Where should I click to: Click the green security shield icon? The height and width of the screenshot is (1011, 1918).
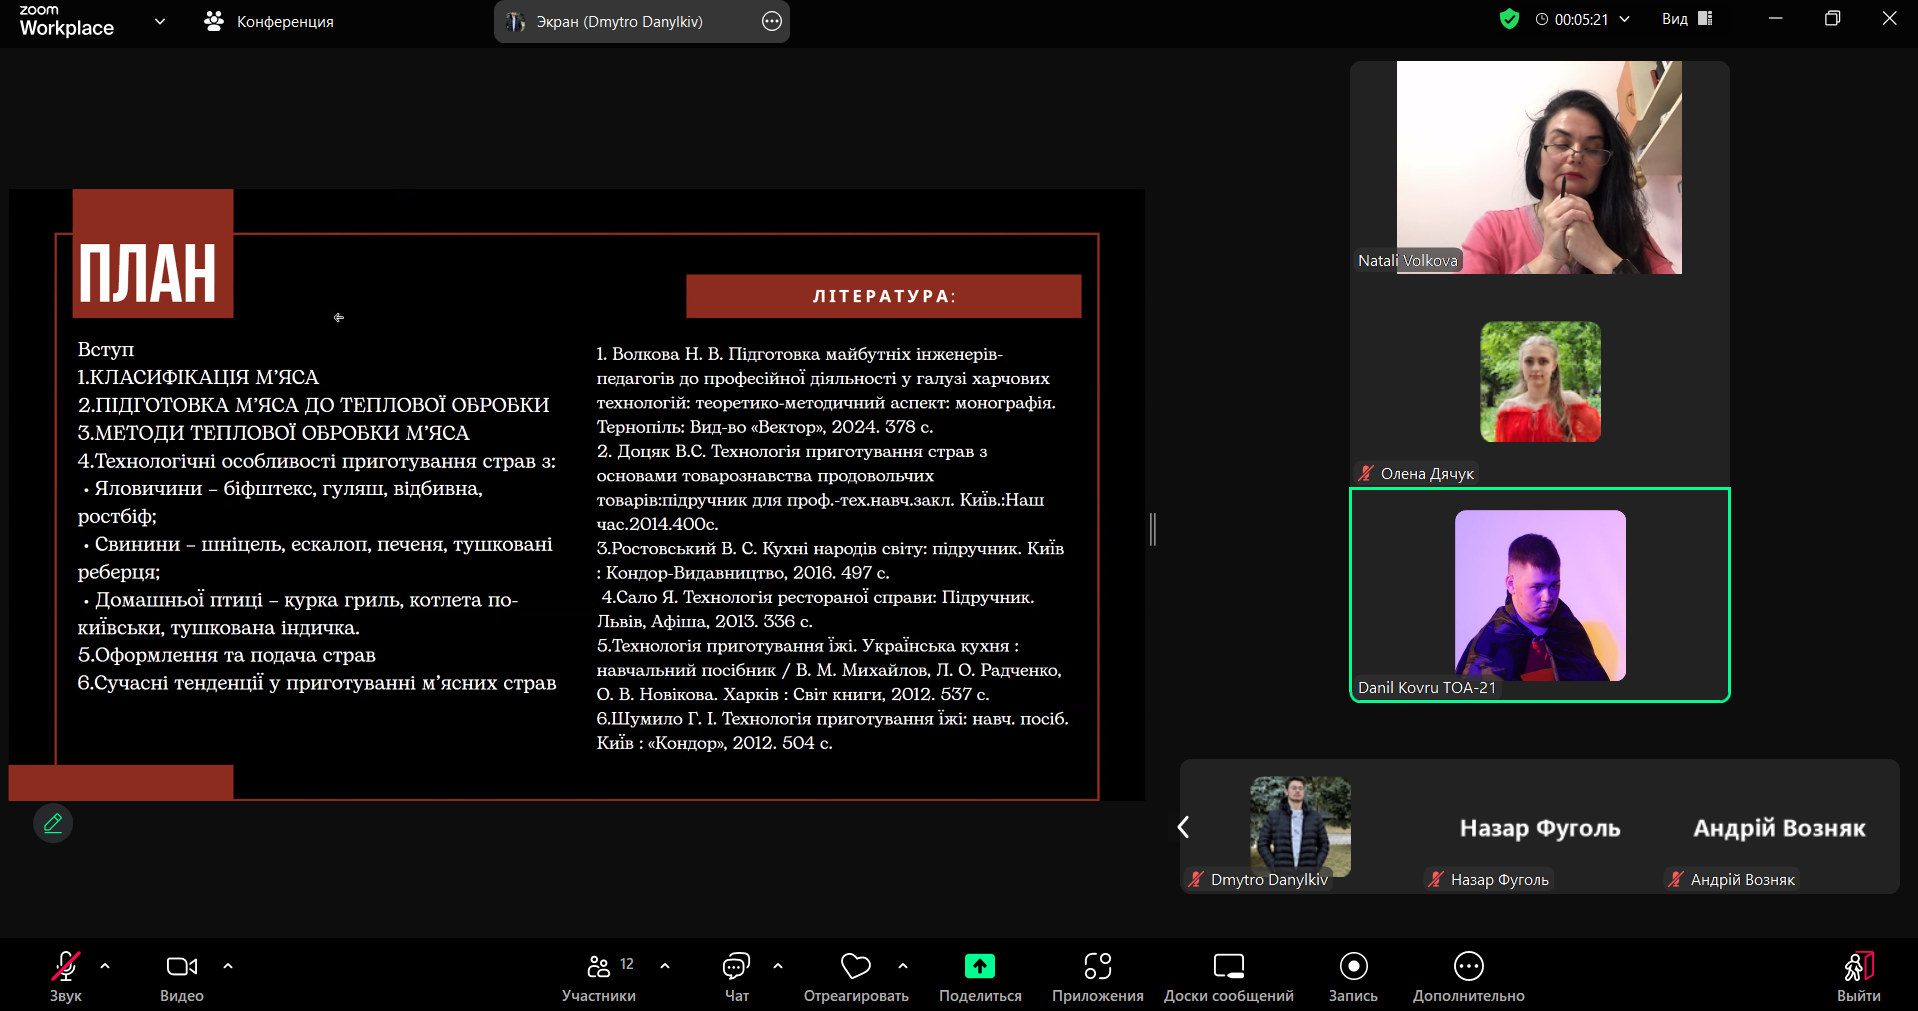[1509, 19]
